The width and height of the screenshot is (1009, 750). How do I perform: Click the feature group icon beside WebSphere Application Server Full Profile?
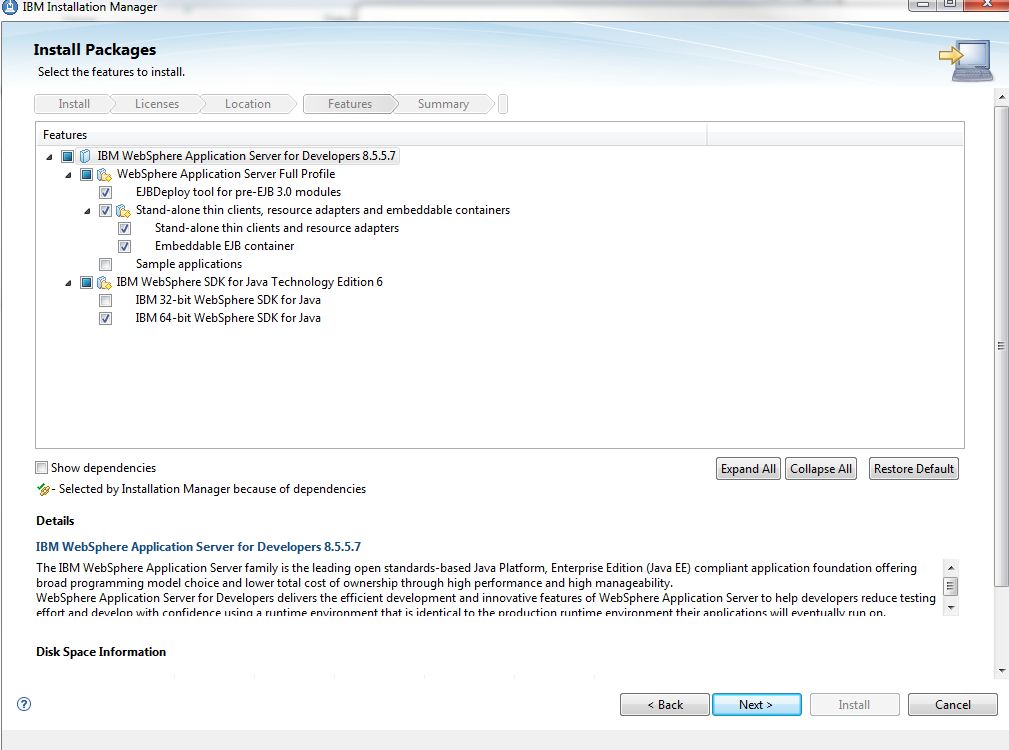pos(104,174)
